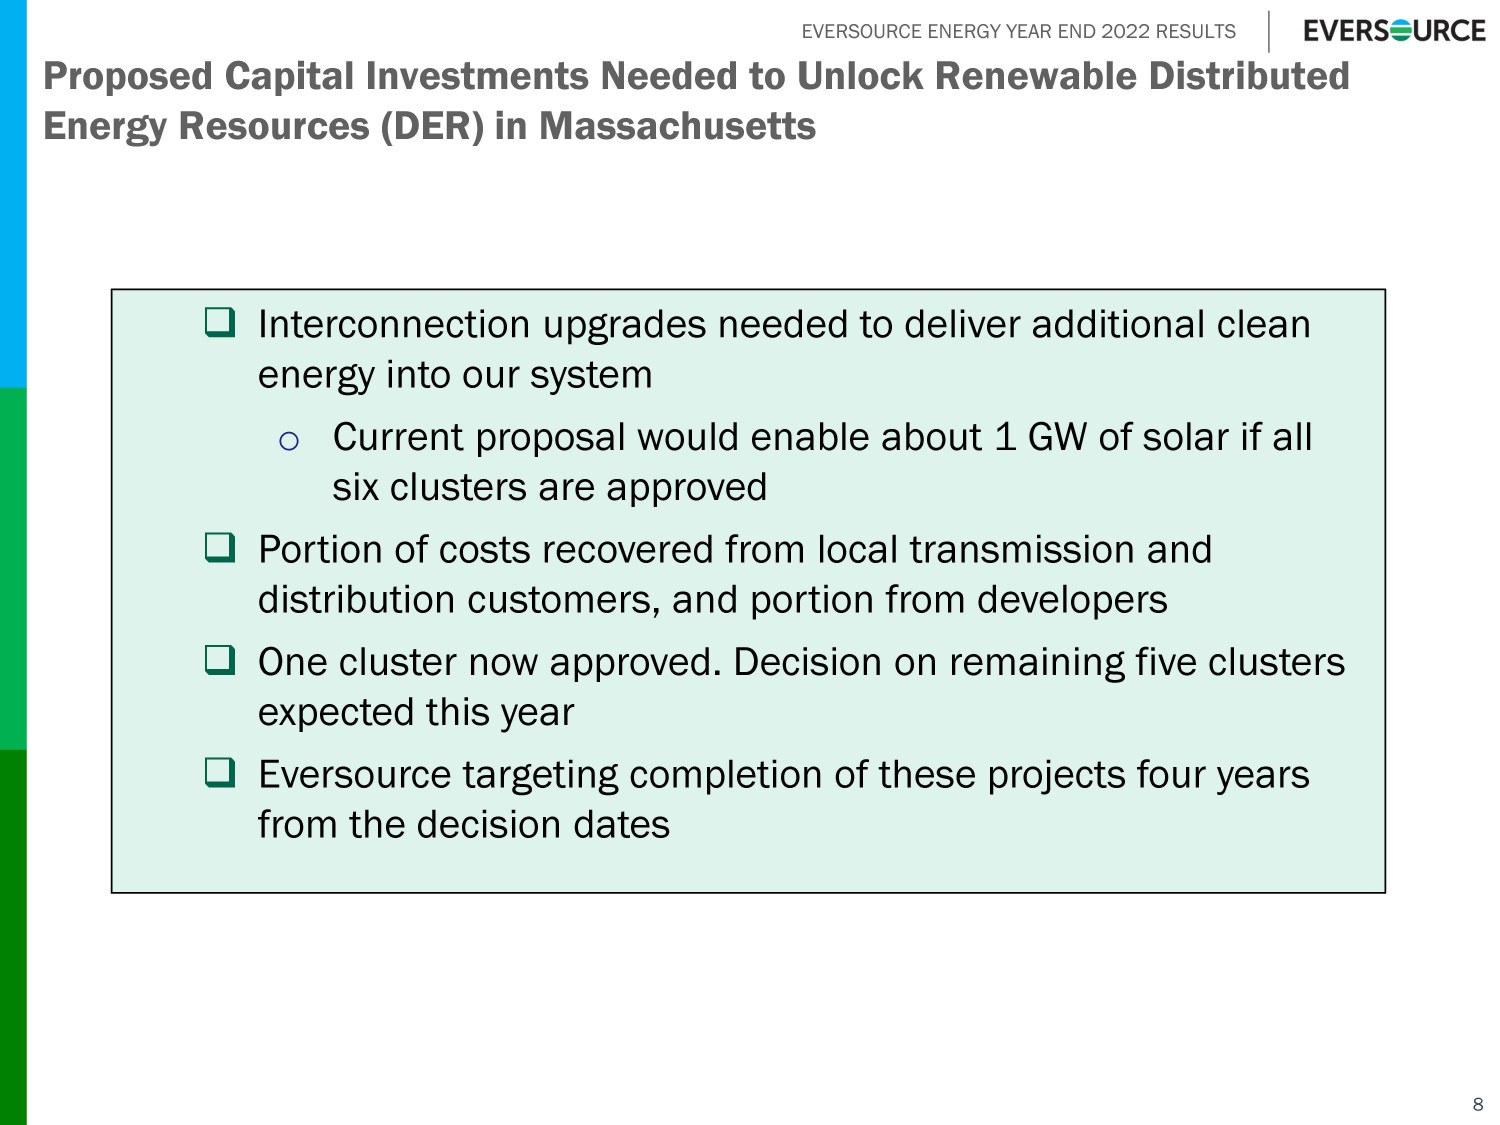This screenshot has height=1125, width=1500.
Task: Select the circle bullet before "Current proposal"
Action: coord(289,441)
